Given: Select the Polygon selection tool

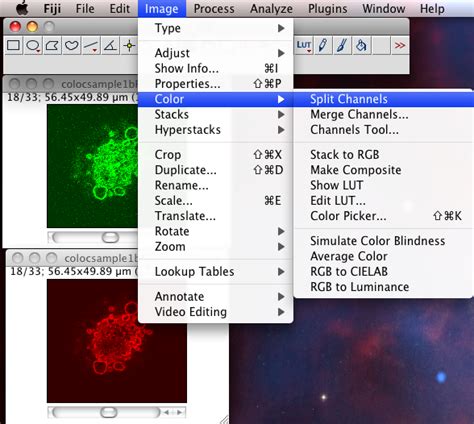Looking at the screenshot, I should [x=52, y=46].
